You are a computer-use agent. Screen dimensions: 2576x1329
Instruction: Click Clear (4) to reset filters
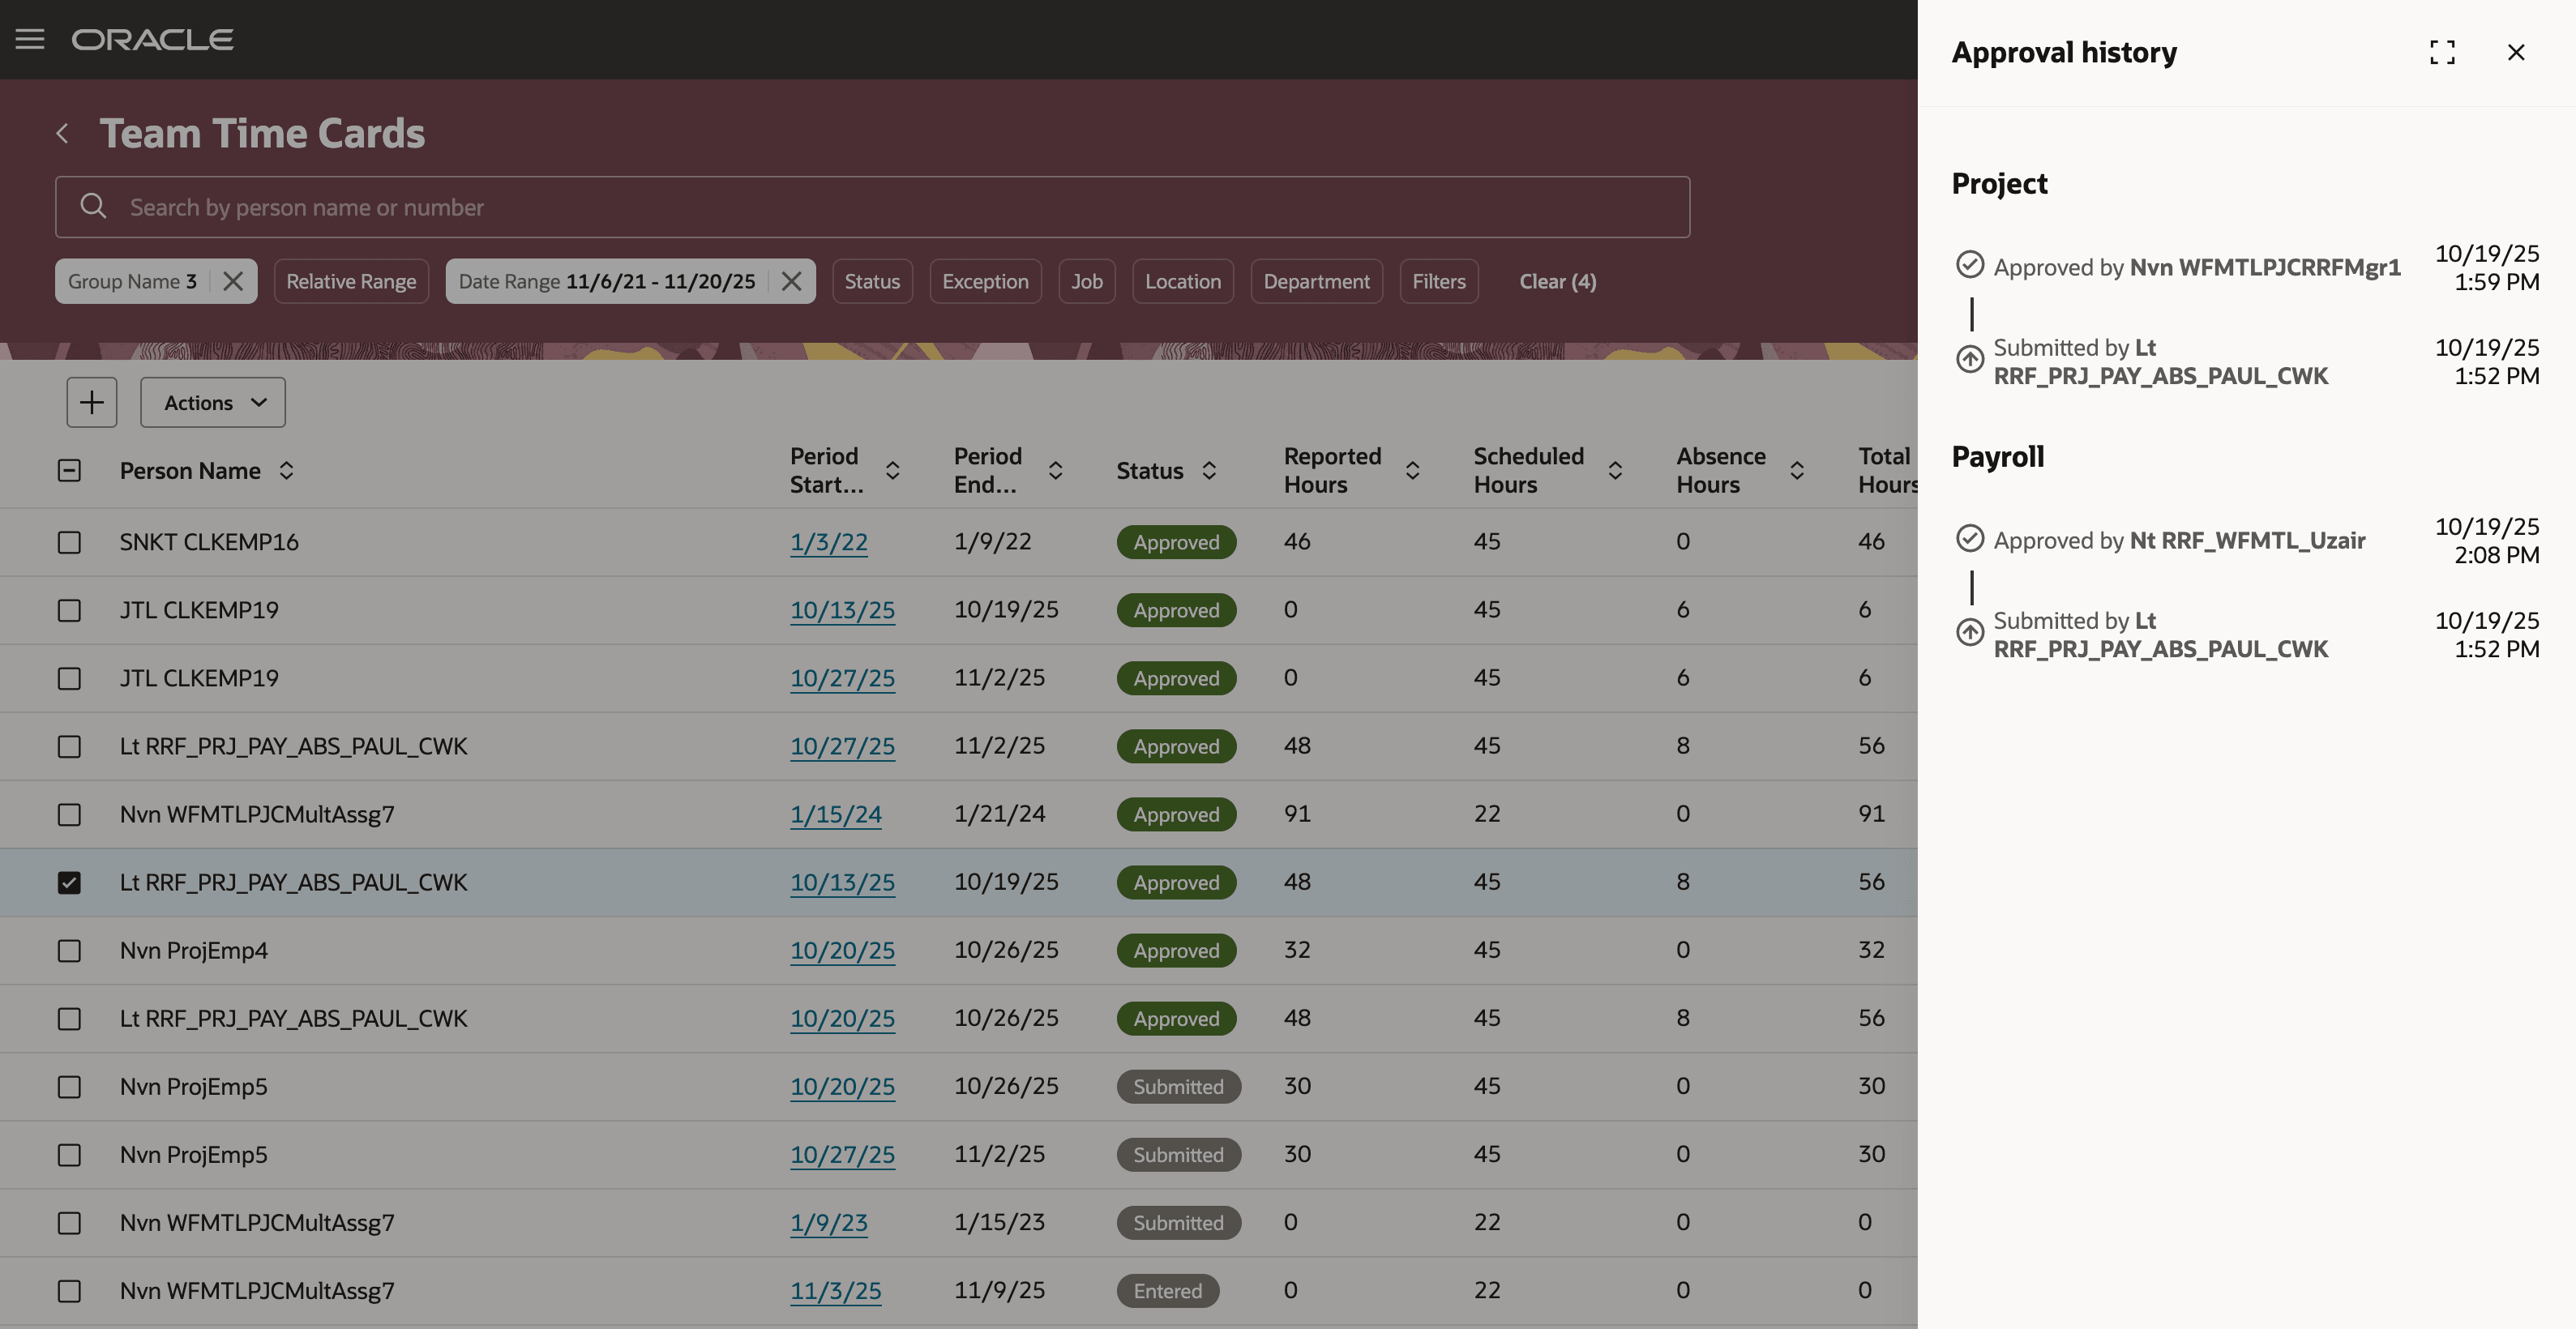pyautogui.click(x=1557, y=281)
